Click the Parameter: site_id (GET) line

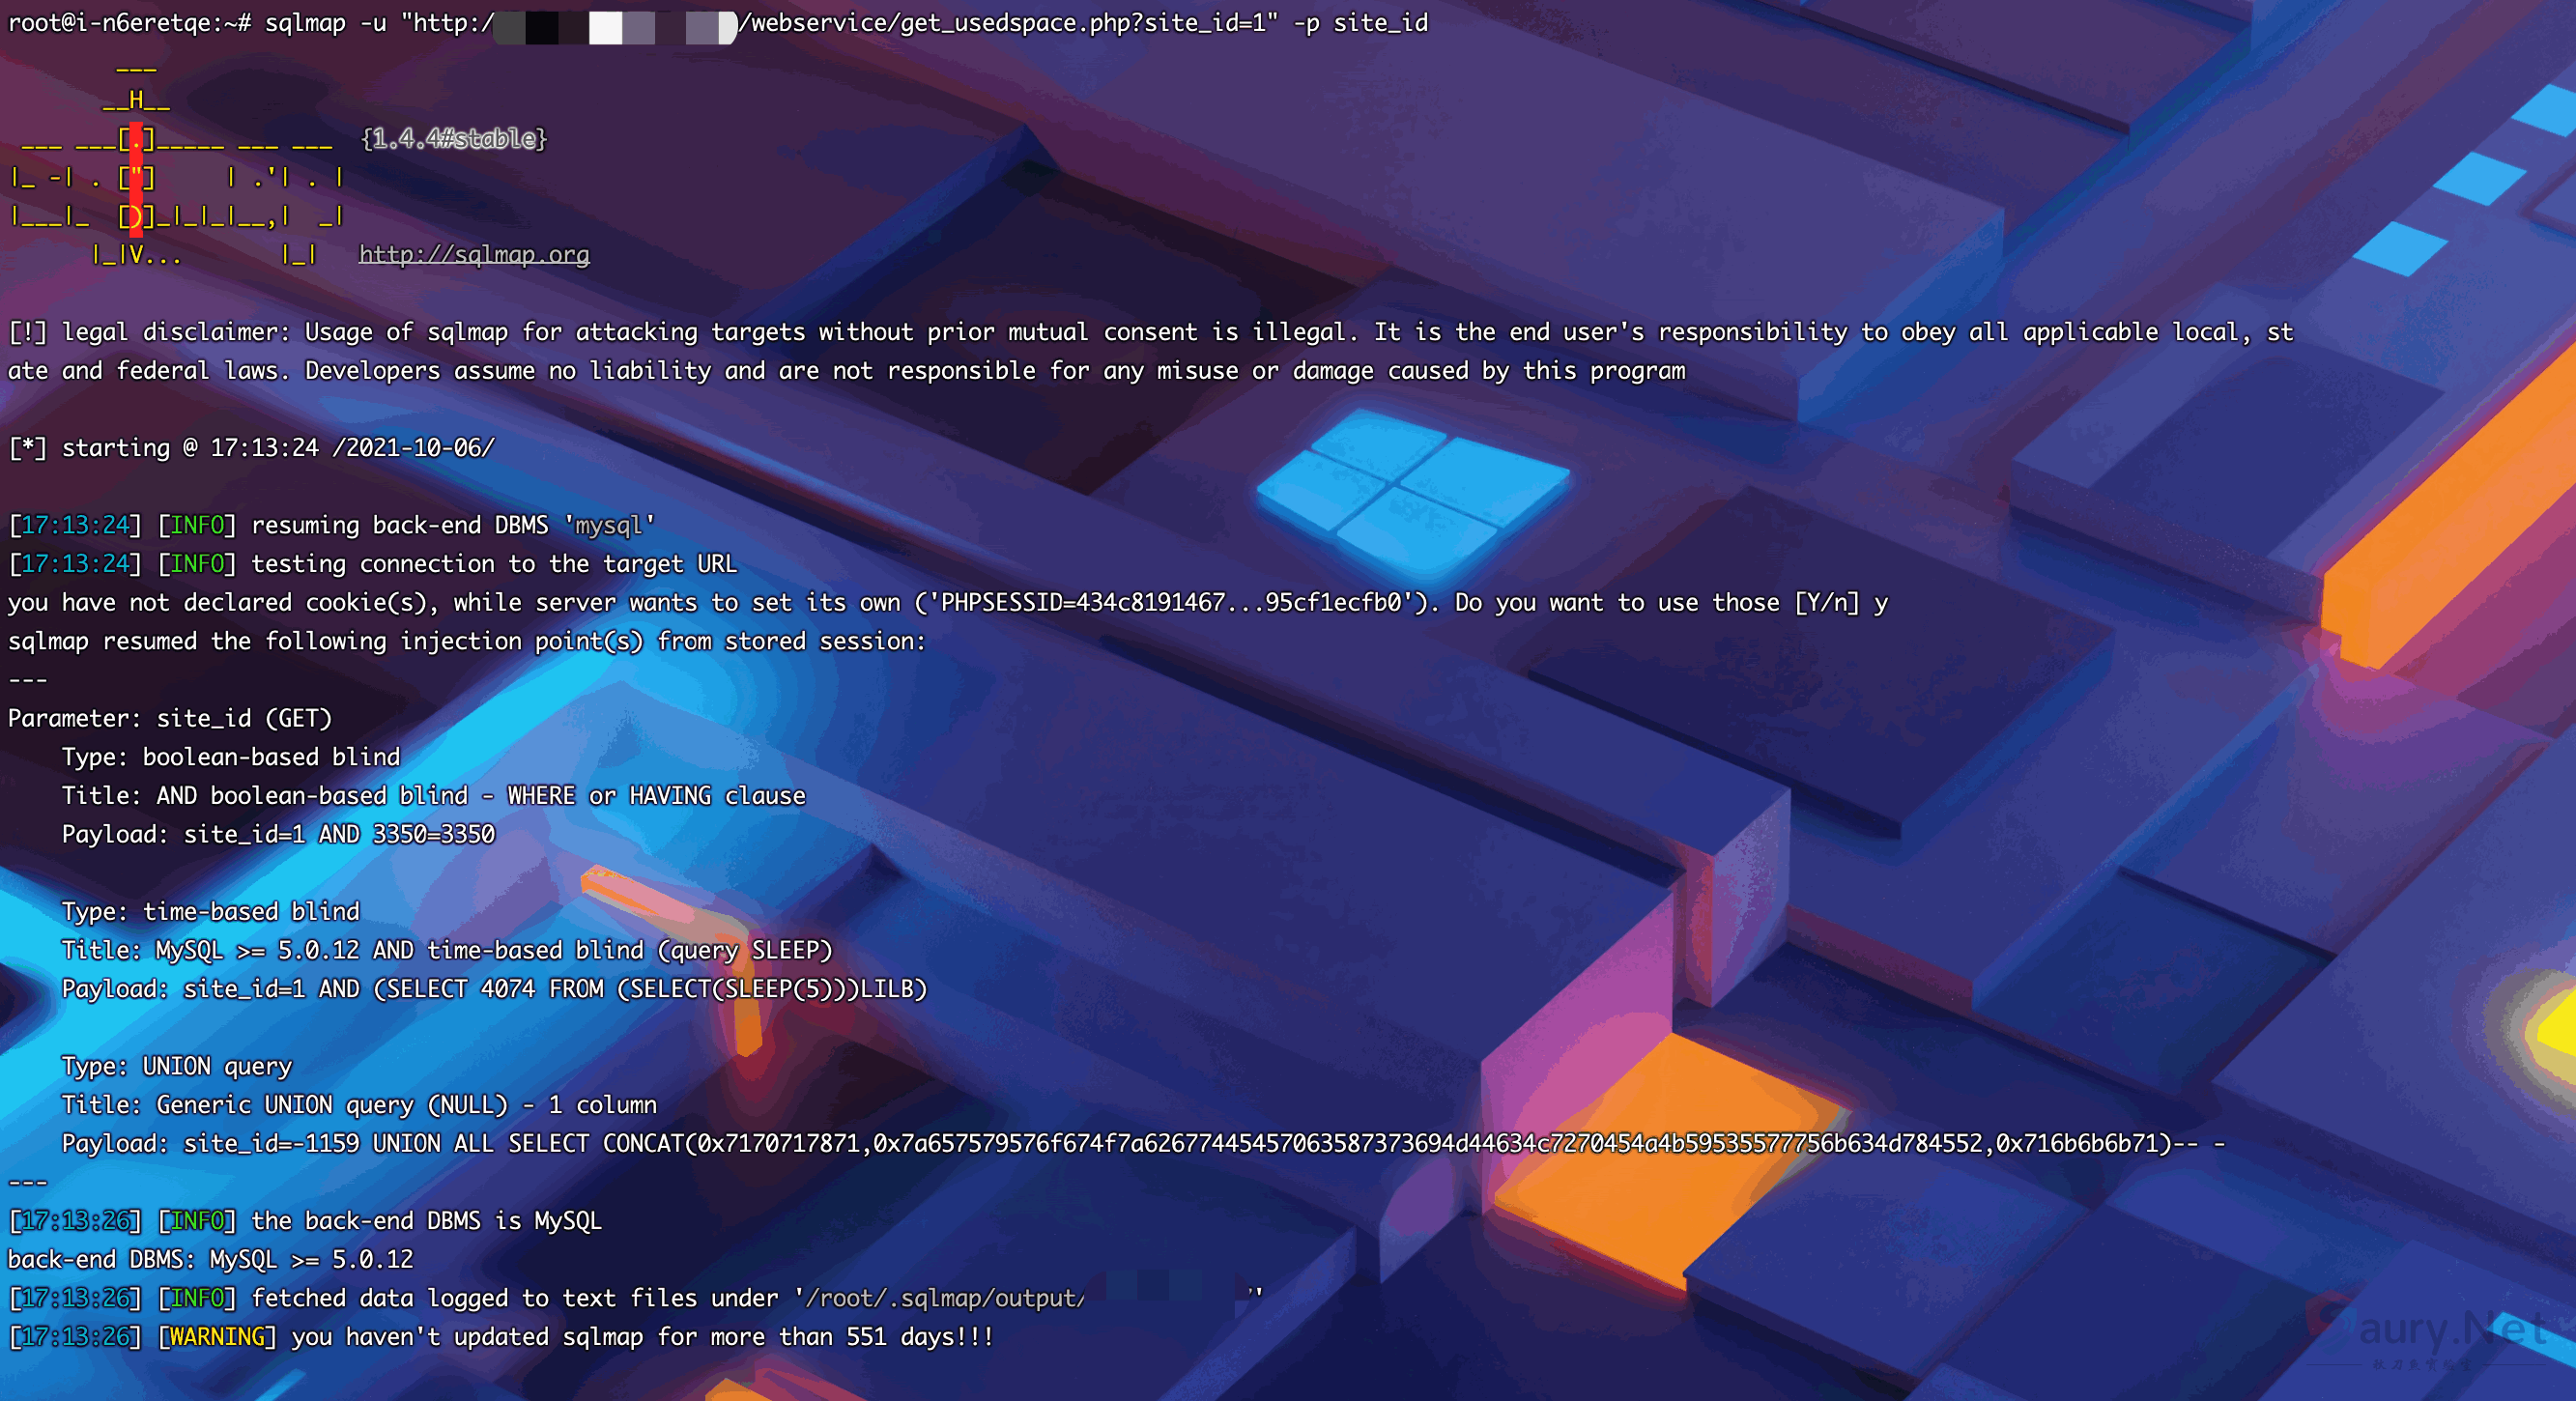170,719
